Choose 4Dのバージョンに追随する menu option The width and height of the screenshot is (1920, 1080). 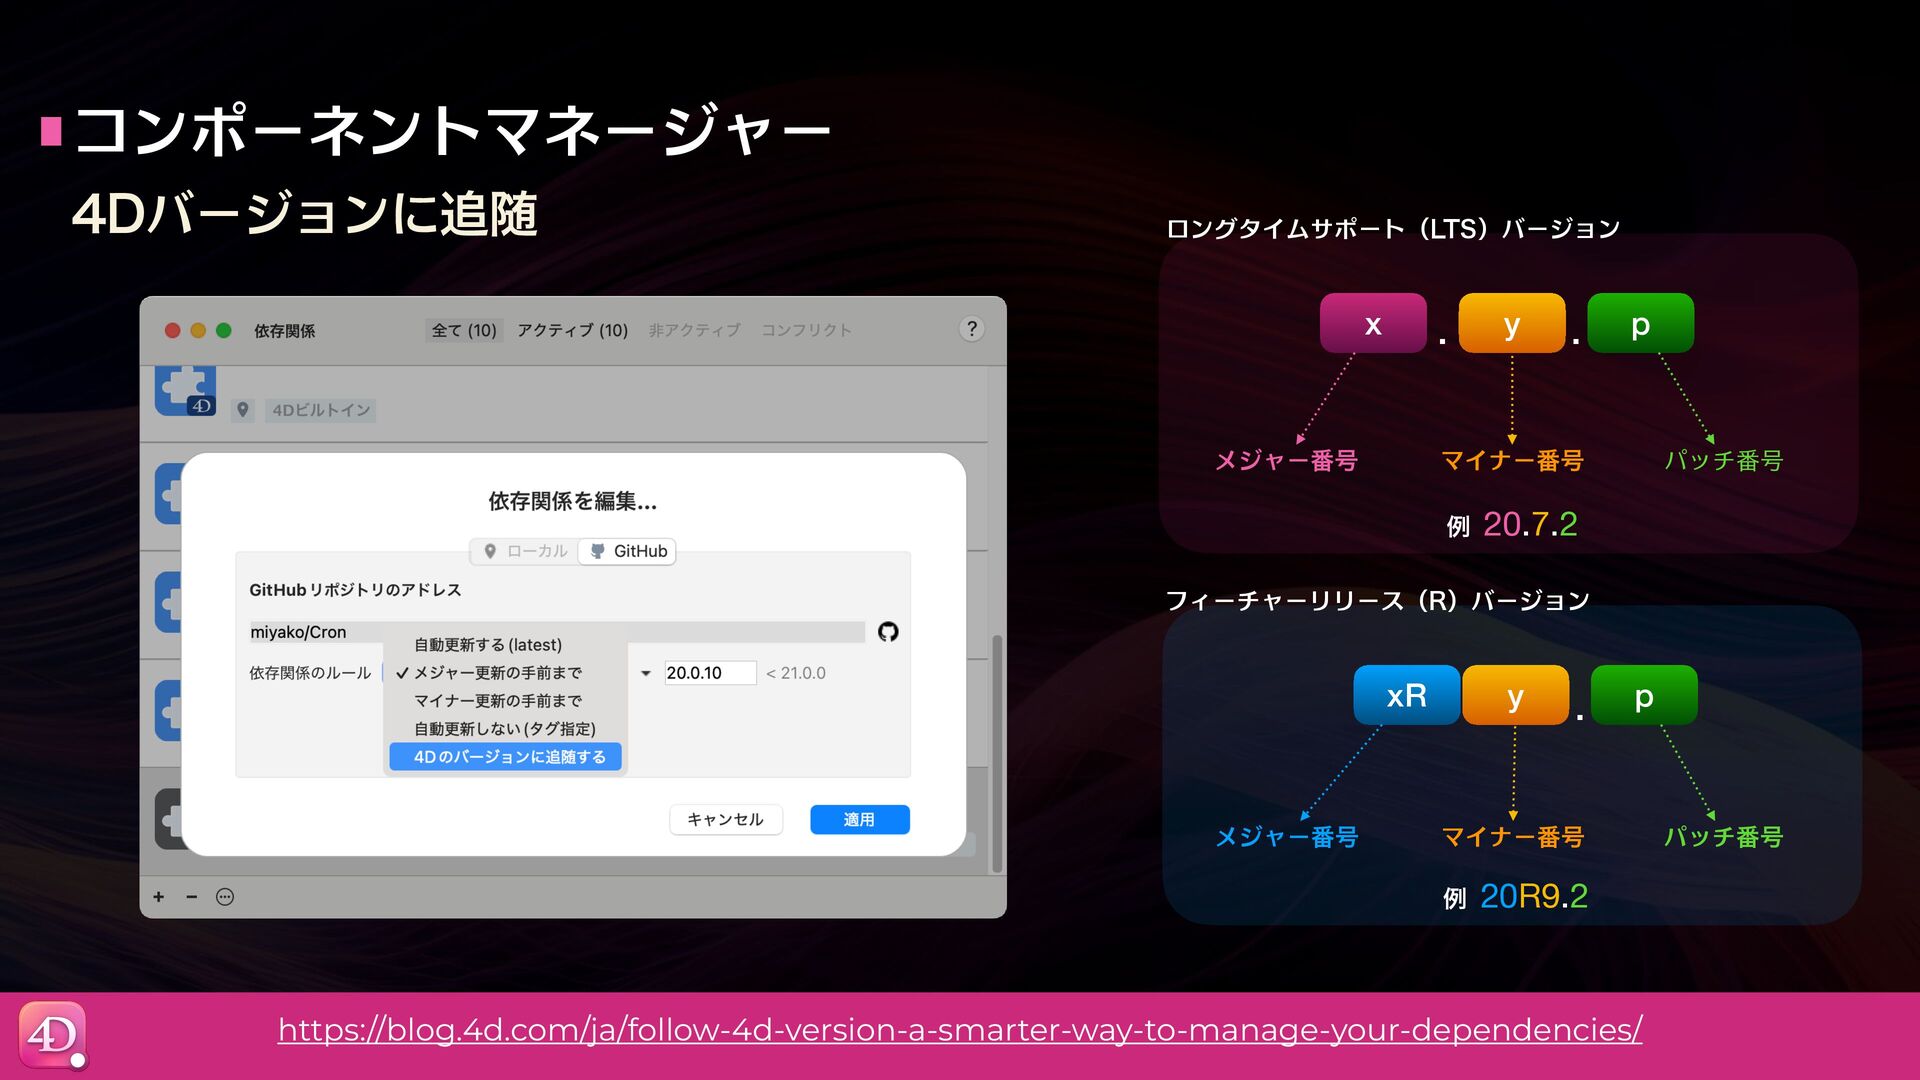point(505,757)
